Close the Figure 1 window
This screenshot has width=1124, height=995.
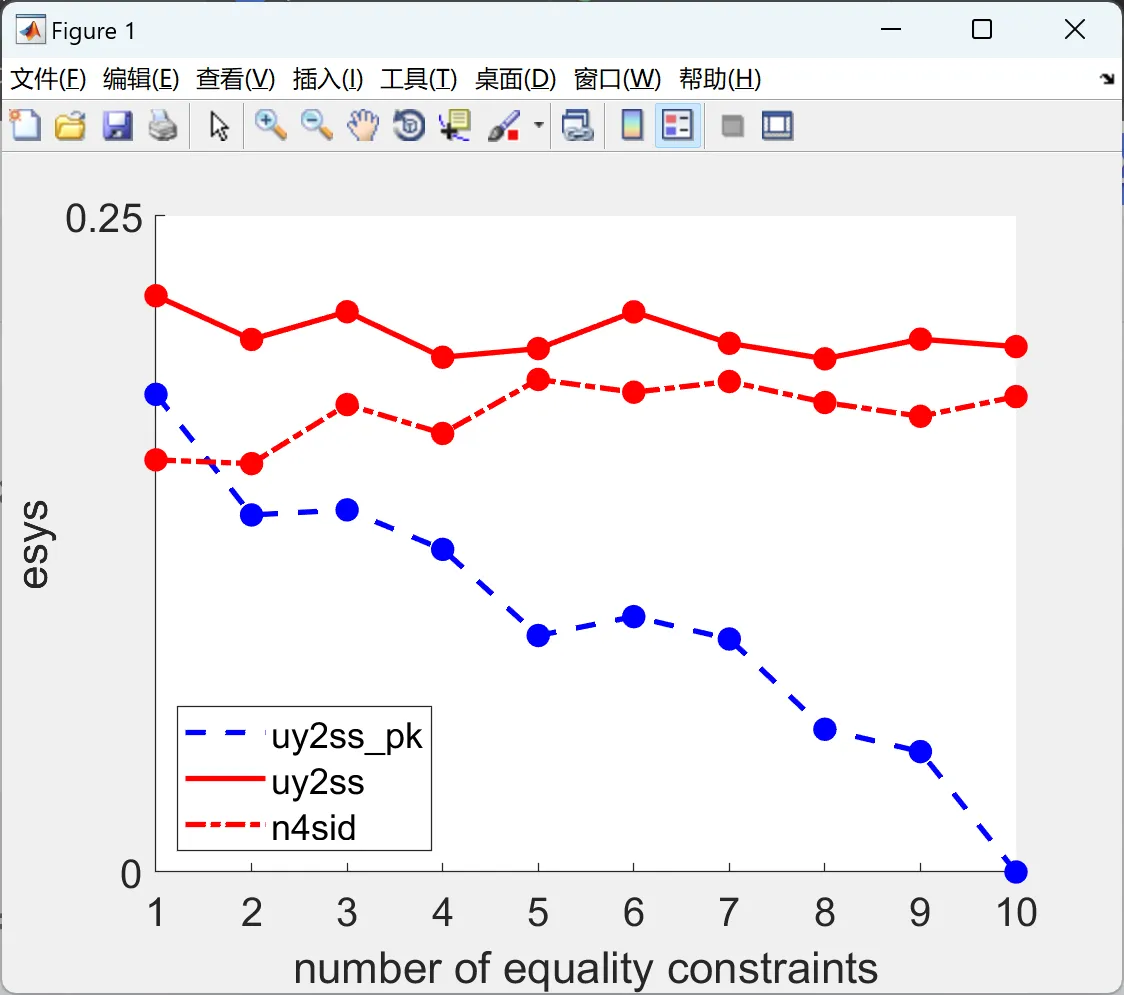click(x=1075, y=29)
